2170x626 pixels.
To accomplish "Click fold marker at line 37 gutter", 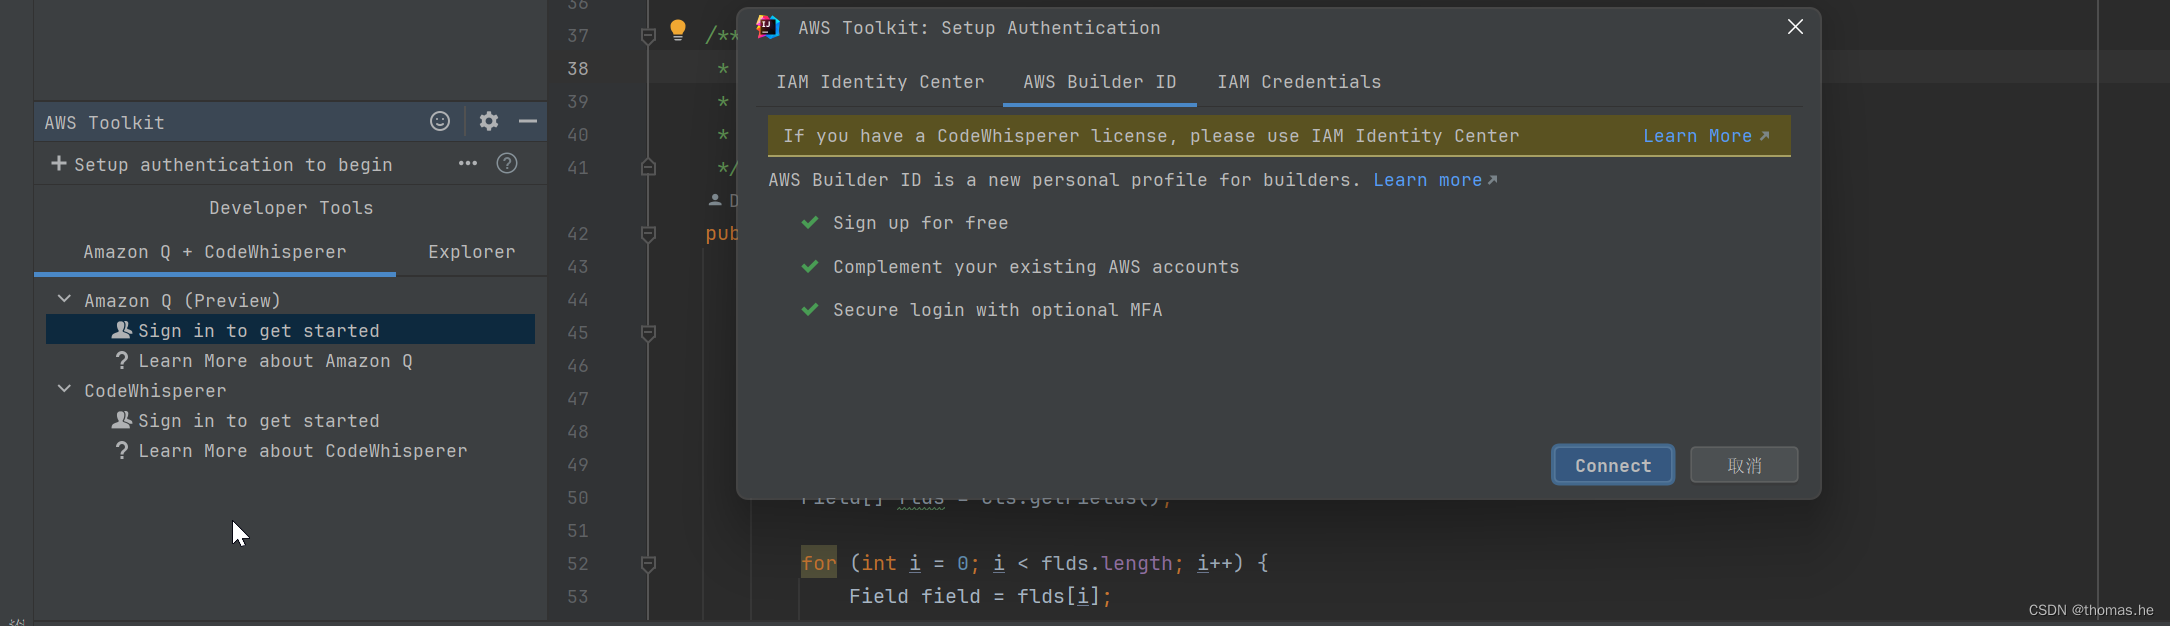I will (x=648, y=36).
